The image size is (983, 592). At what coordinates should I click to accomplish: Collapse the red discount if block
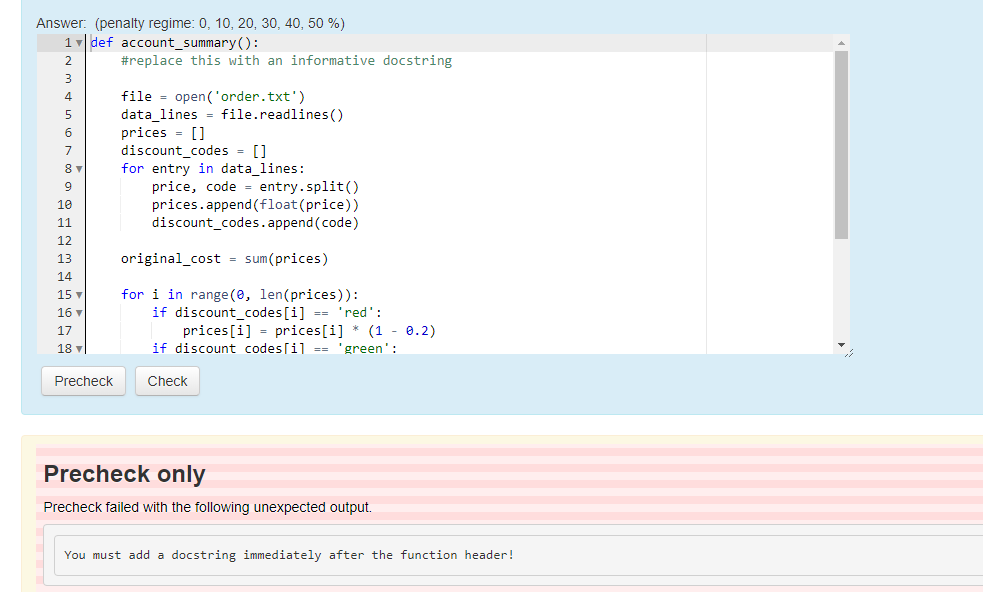[77, 312]
